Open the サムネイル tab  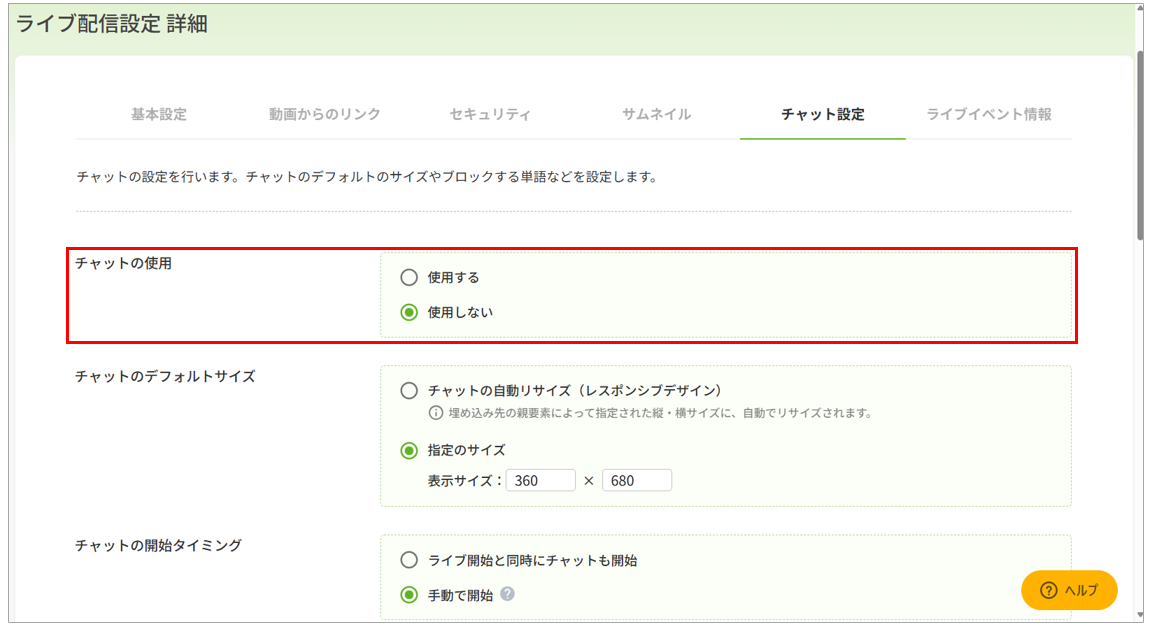pos(656,114)
